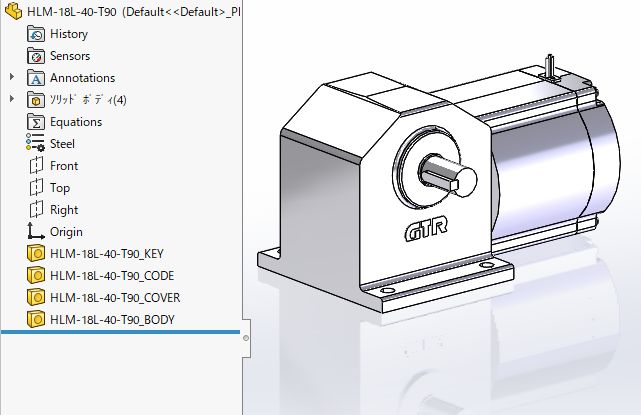Image resolution: width=641 pixels, height=415 pixels.
Task: Click the Front plane icon
Action: click(x=36, y=166)
